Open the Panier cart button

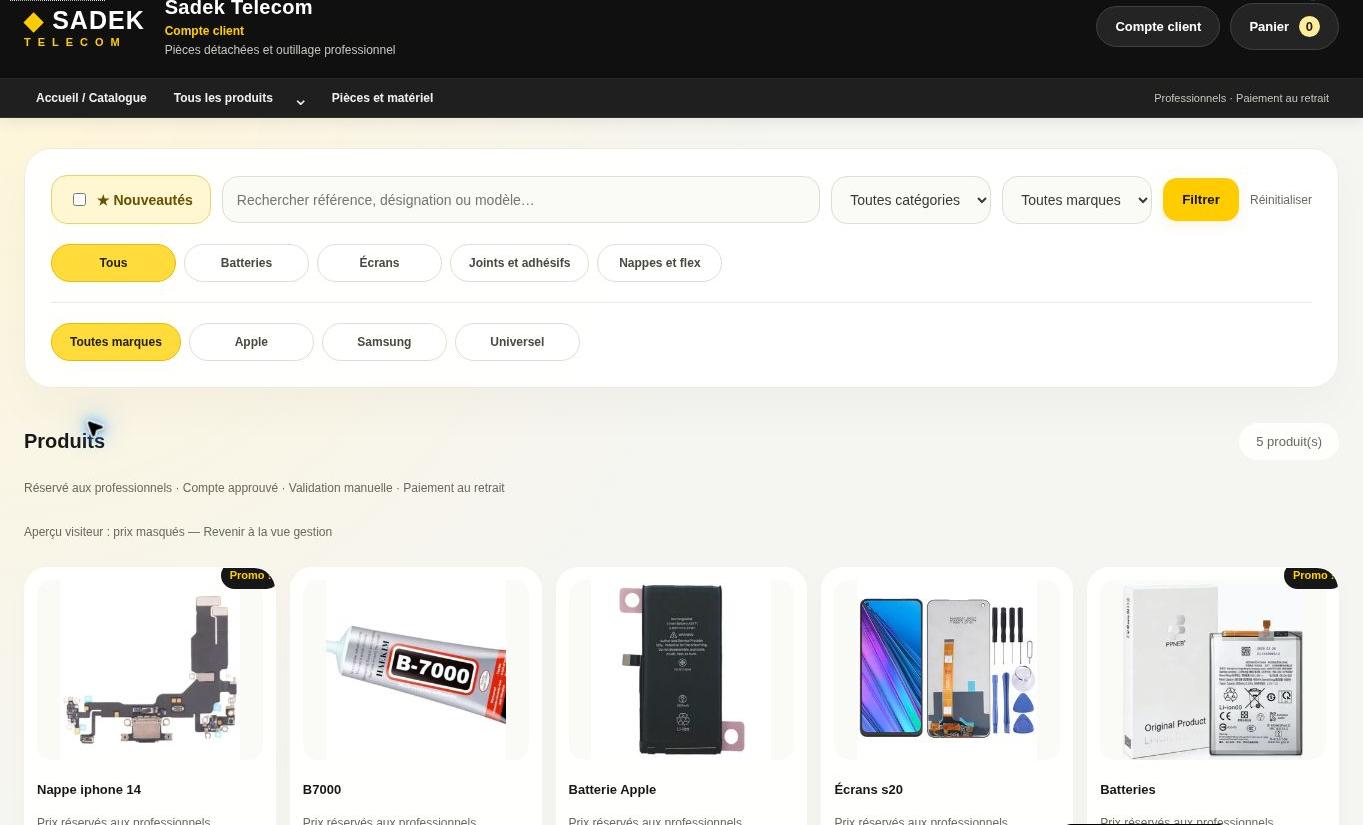pyautogui.click(x=1284, y=27)
